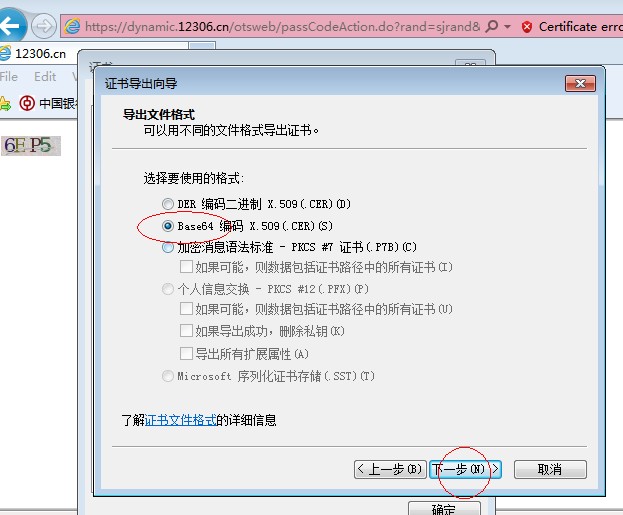Select 加密消息语法标准 PKCS #7 radio option
Image resolution: width=623 pixels, height=515 pixels.
[x=168, y=247]
